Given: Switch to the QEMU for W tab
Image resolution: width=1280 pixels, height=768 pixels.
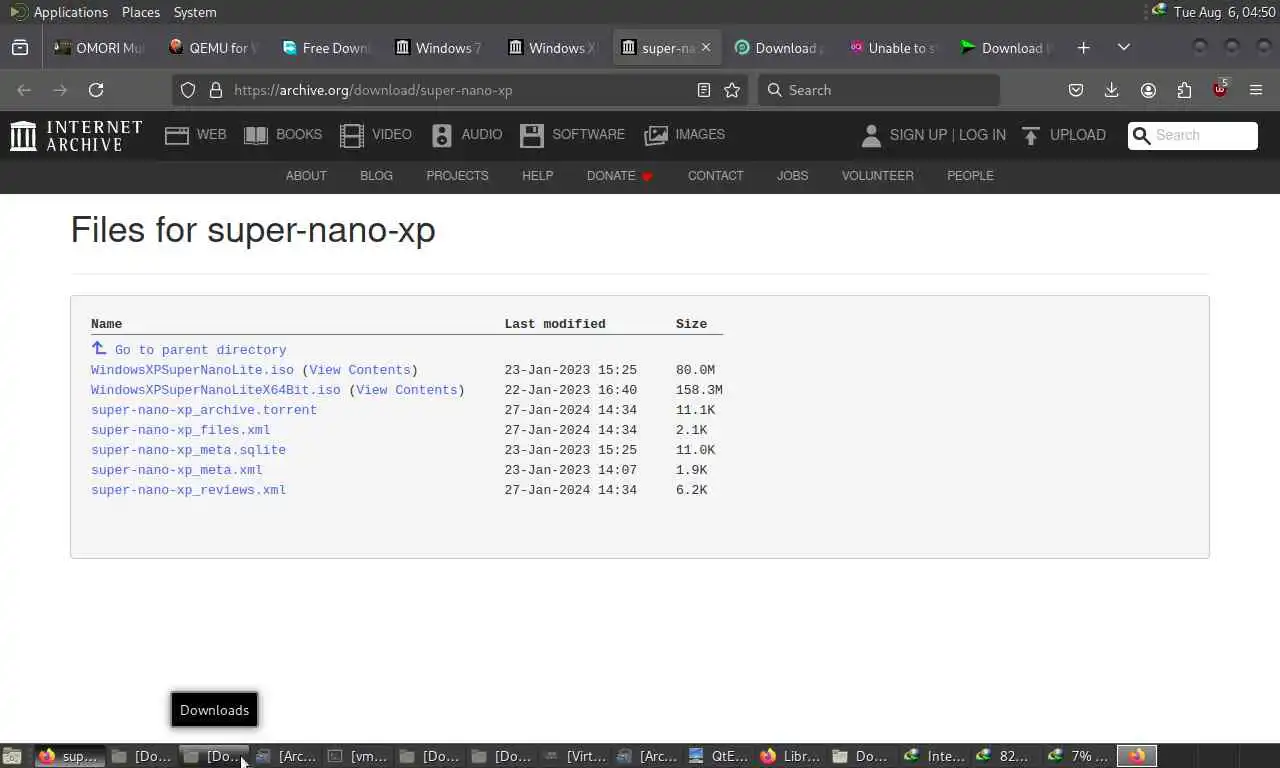Looking at the screenshot, I should click(x=214, y=48).
